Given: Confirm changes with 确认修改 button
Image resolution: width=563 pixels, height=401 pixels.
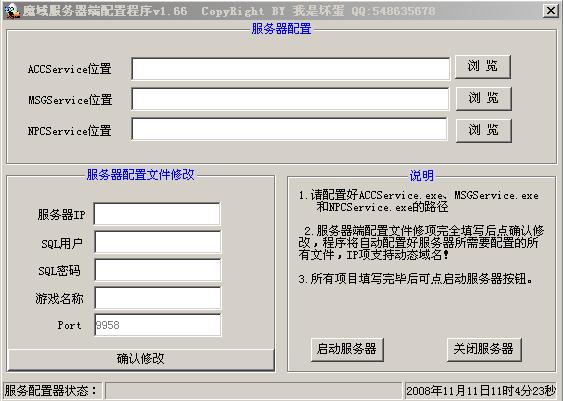Looking at the screenshot, I should pyautogui.click(x=141, y=359).
